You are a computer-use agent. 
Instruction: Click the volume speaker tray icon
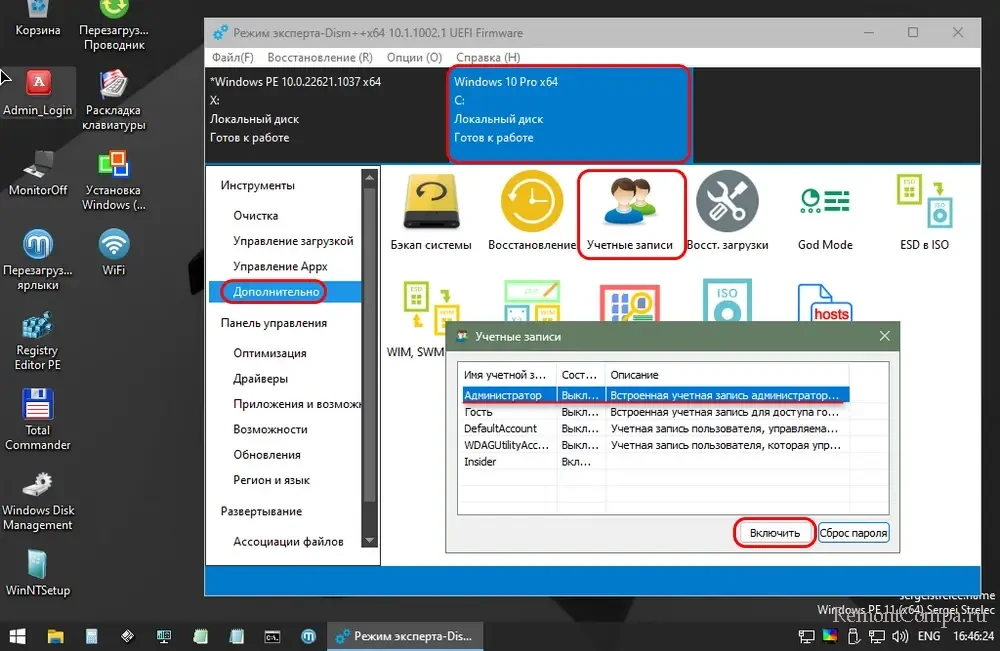pyautogui.click(x=900, y=636)
